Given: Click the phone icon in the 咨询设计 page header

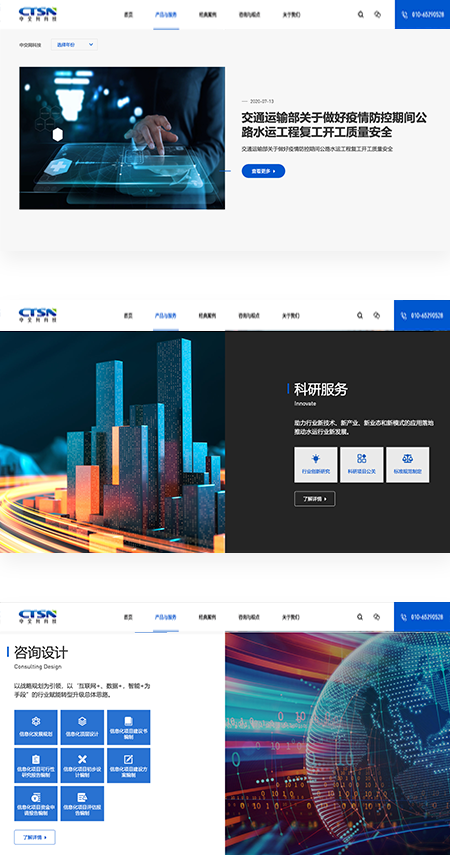Looking at the screenshot, I should 404,617.
